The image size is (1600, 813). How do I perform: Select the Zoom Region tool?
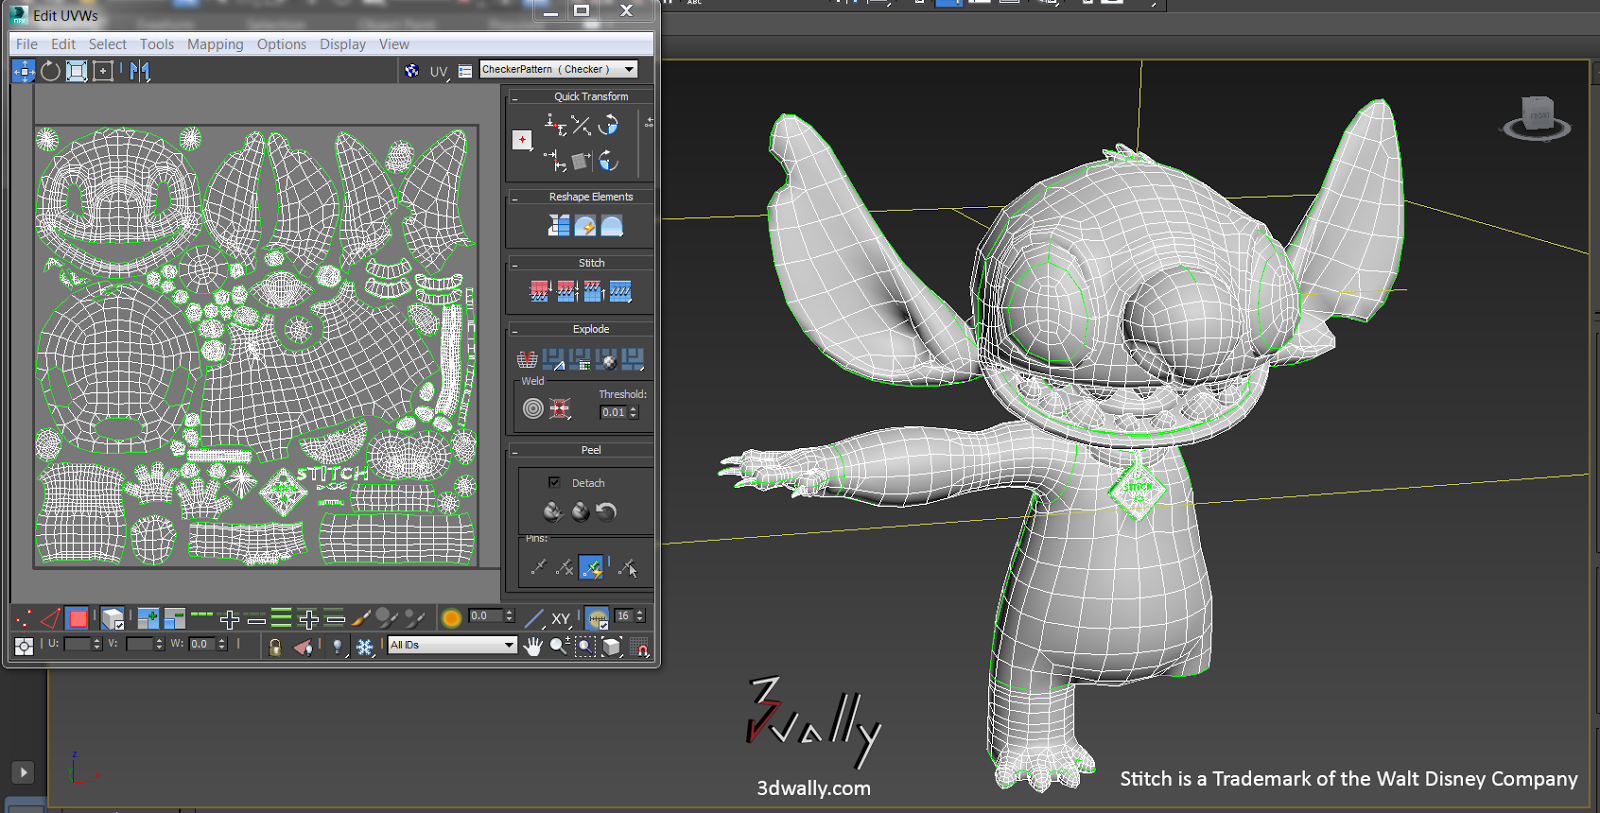coord(585,647)
